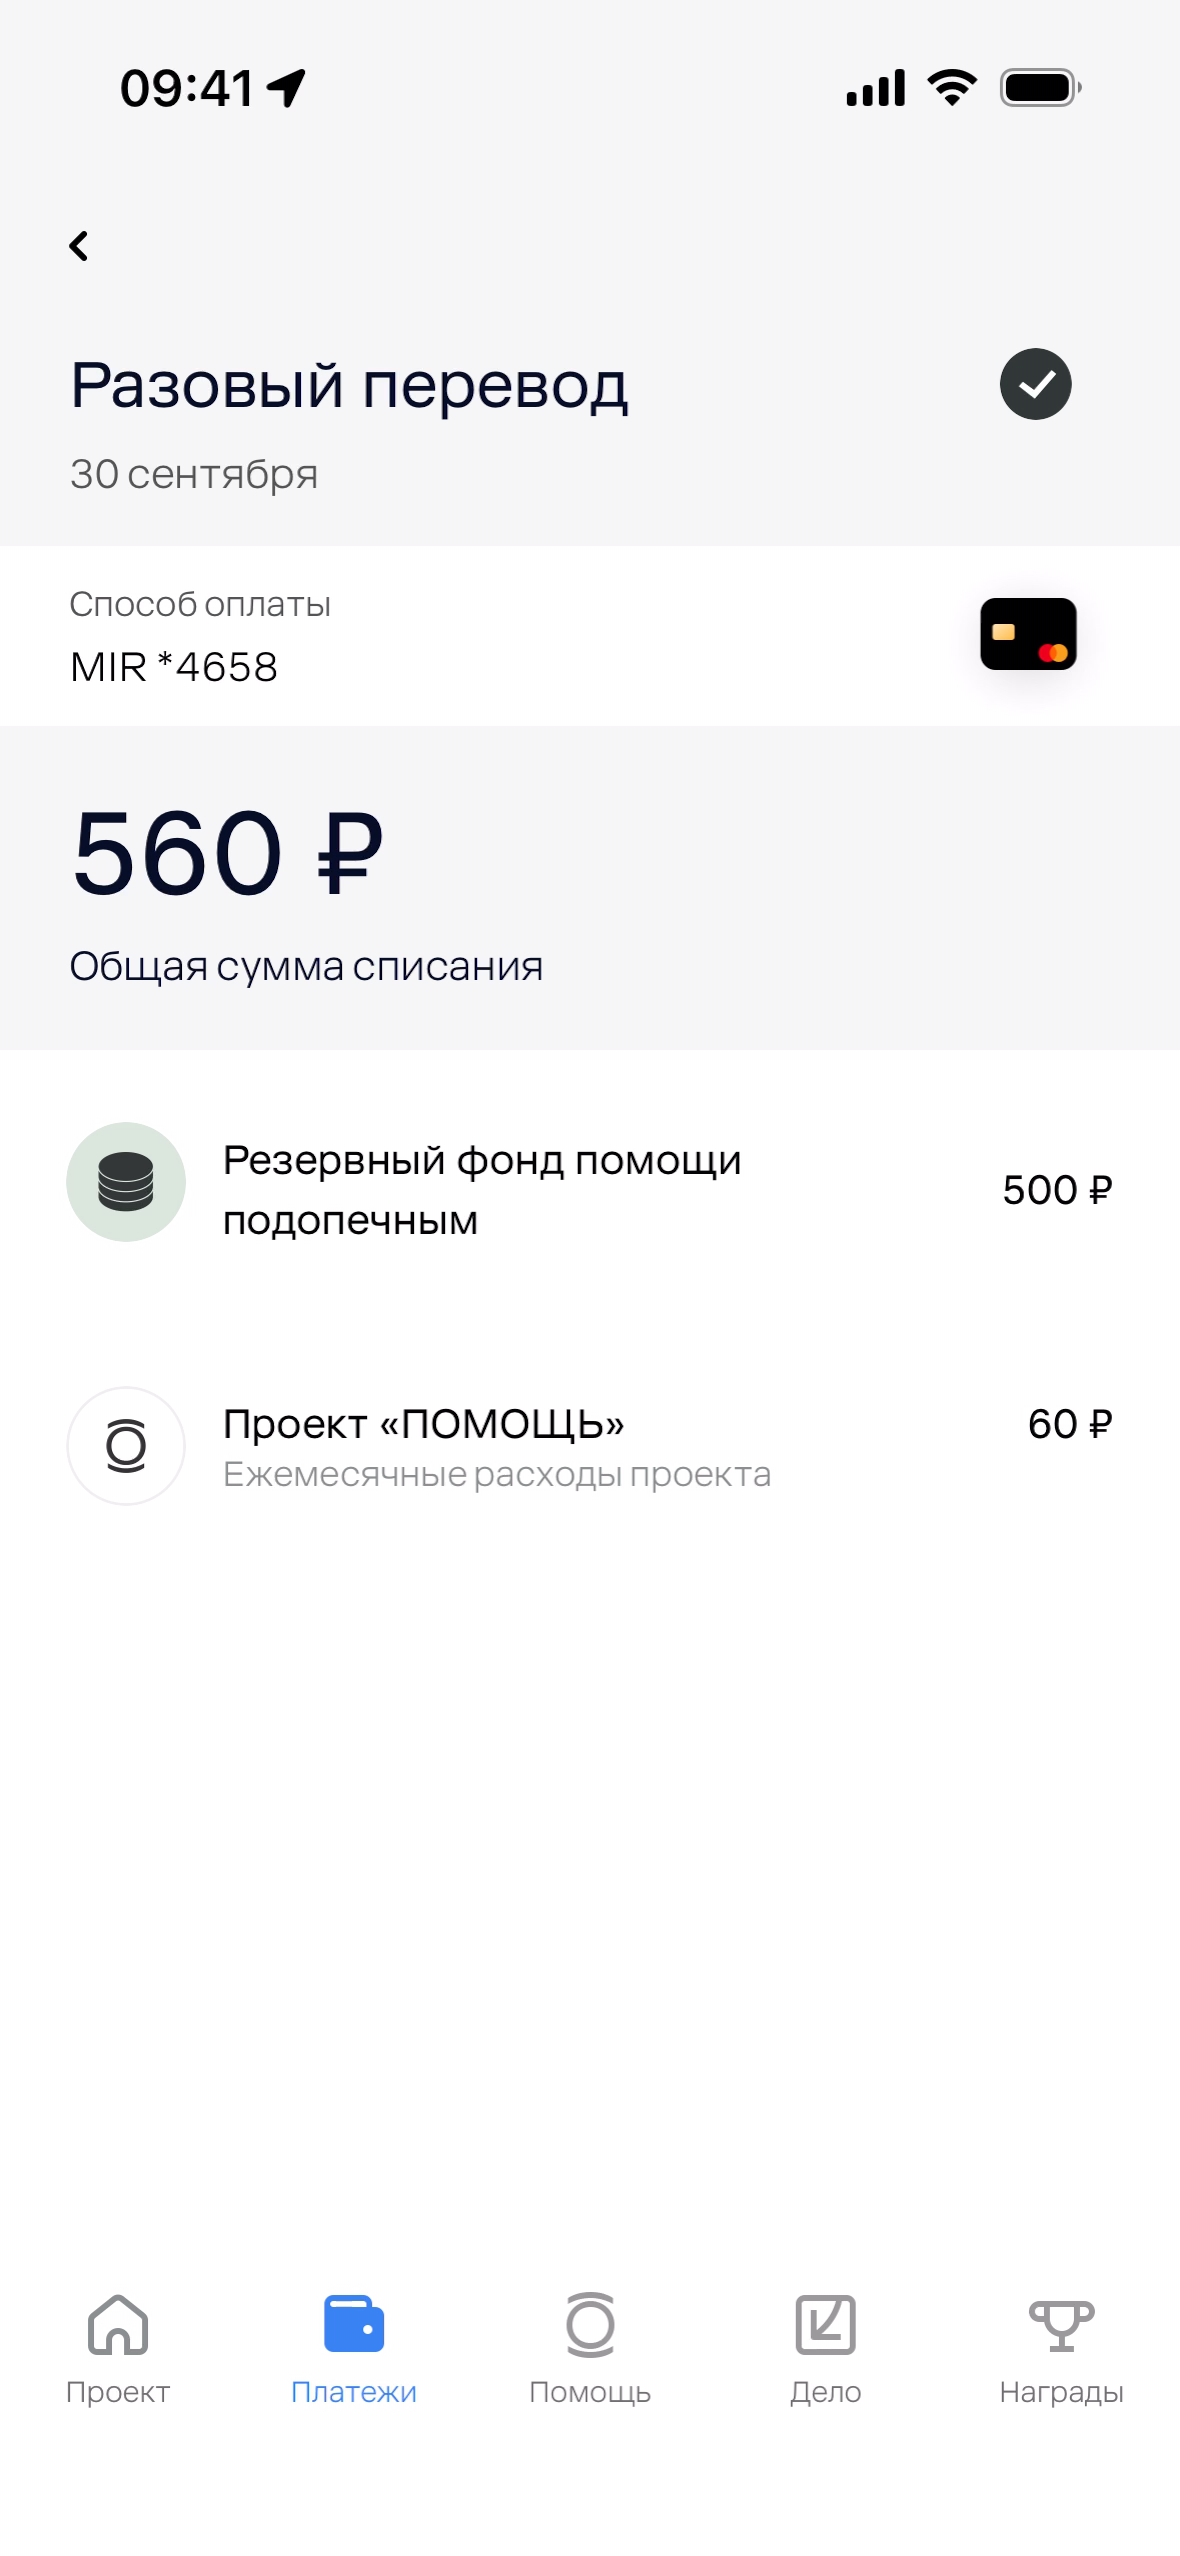
Task: Tap the Проект «ПОМОЩЬ» round logo icon
Action: coord(126,1445)
